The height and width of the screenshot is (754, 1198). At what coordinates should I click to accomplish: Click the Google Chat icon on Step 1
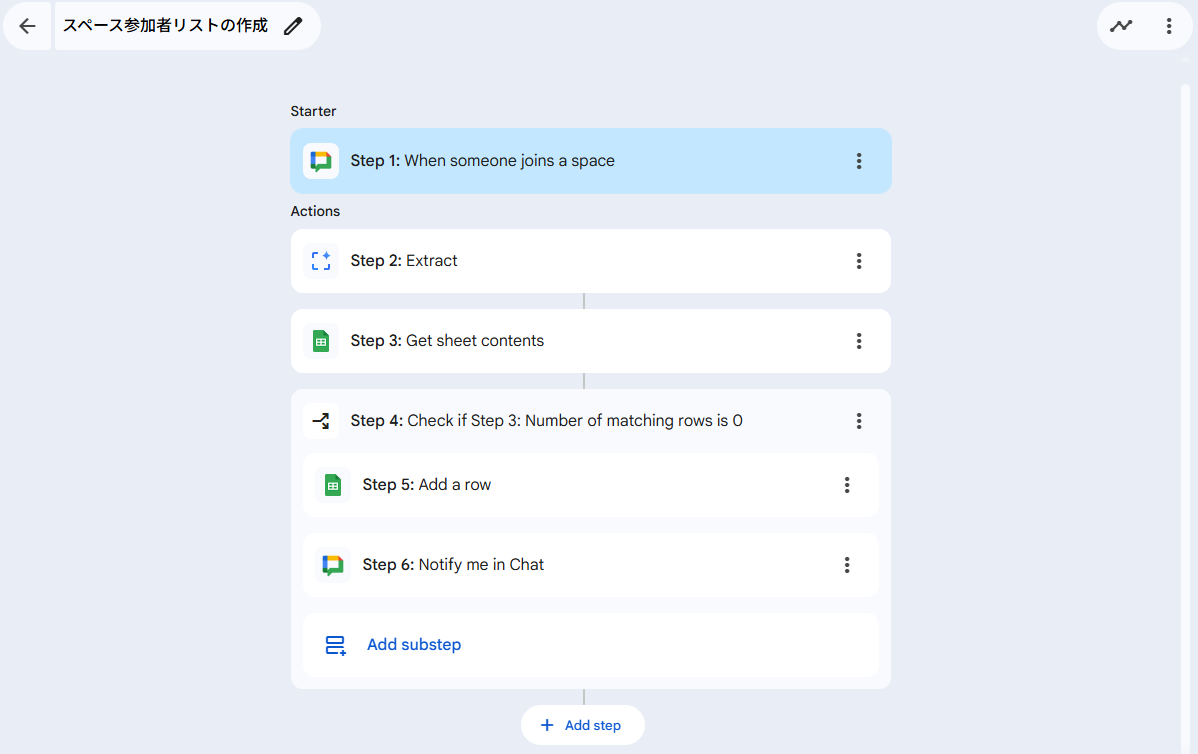(x=321, y=161)
